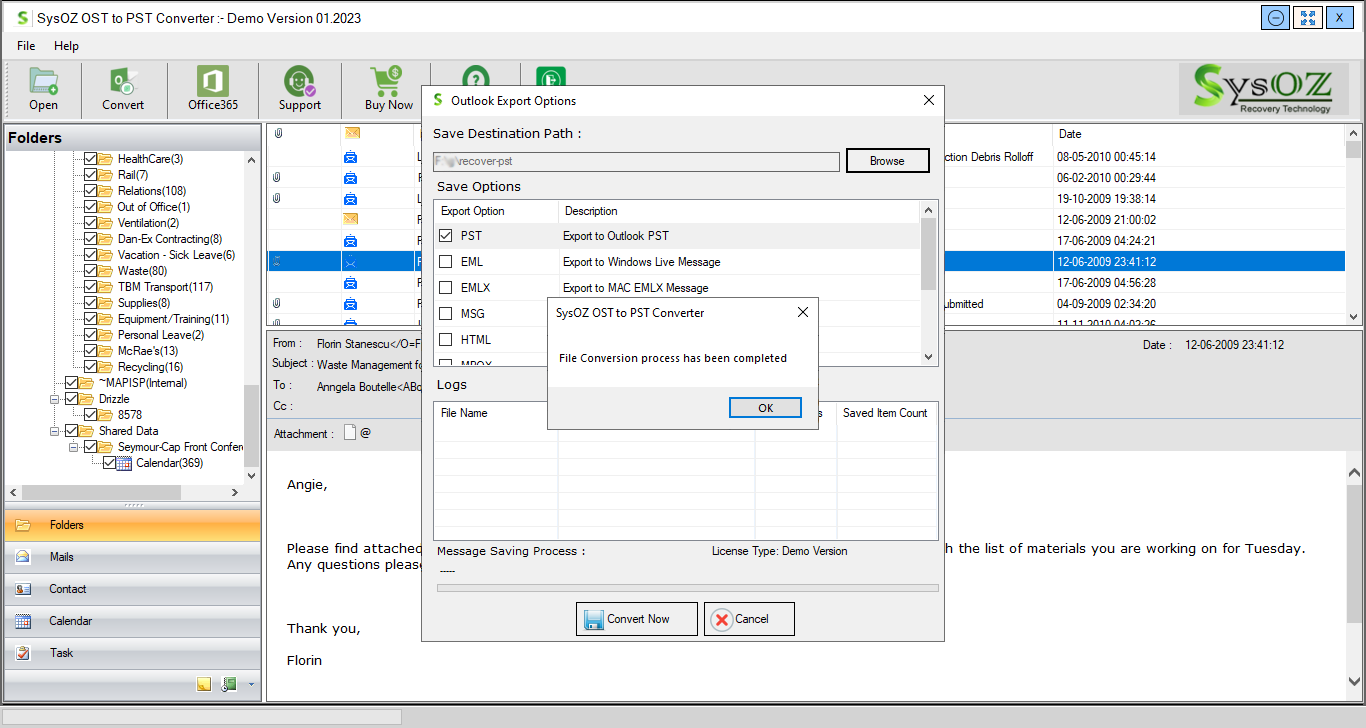1366x728 pixels.
Task: Enable the EML export option
Action: (x=446, y=262)
